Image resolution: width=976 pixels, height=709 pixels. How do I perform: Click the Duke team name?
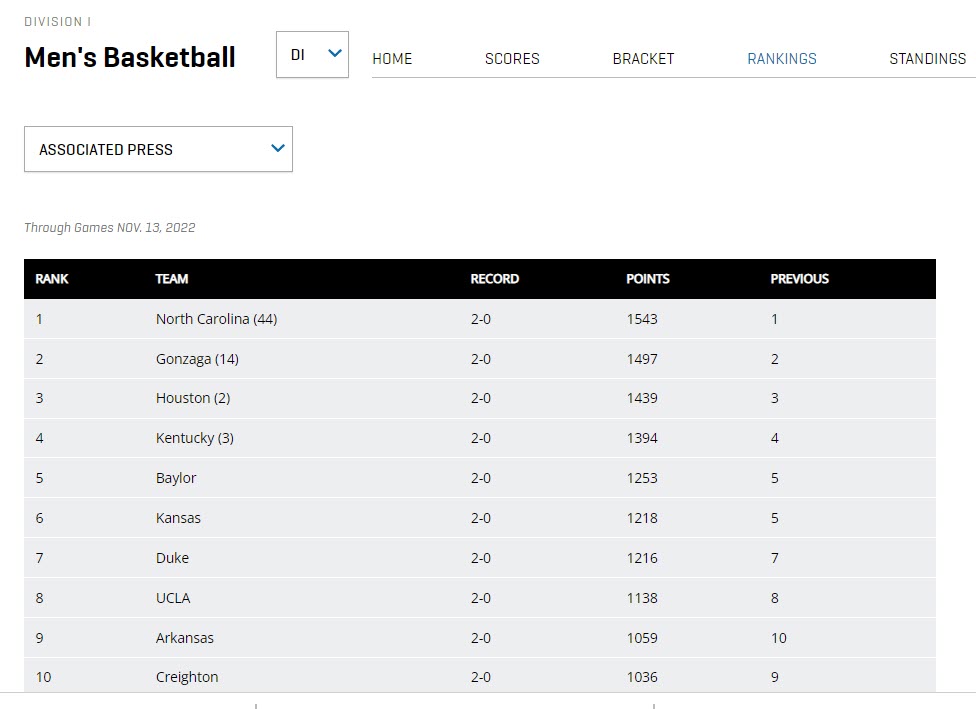coord(172,558)
